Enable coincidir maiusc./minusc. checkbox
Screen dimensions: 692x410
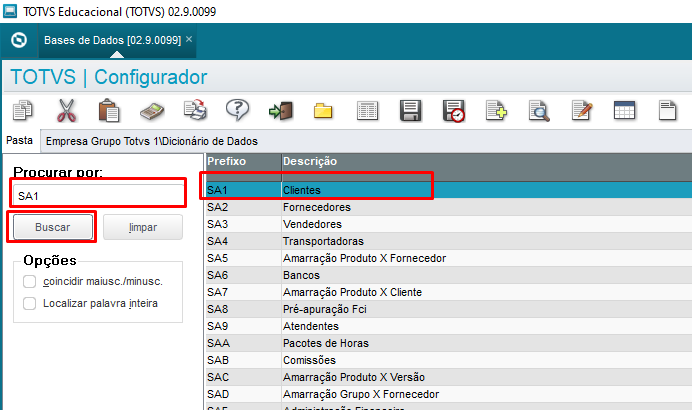[30, 281]
